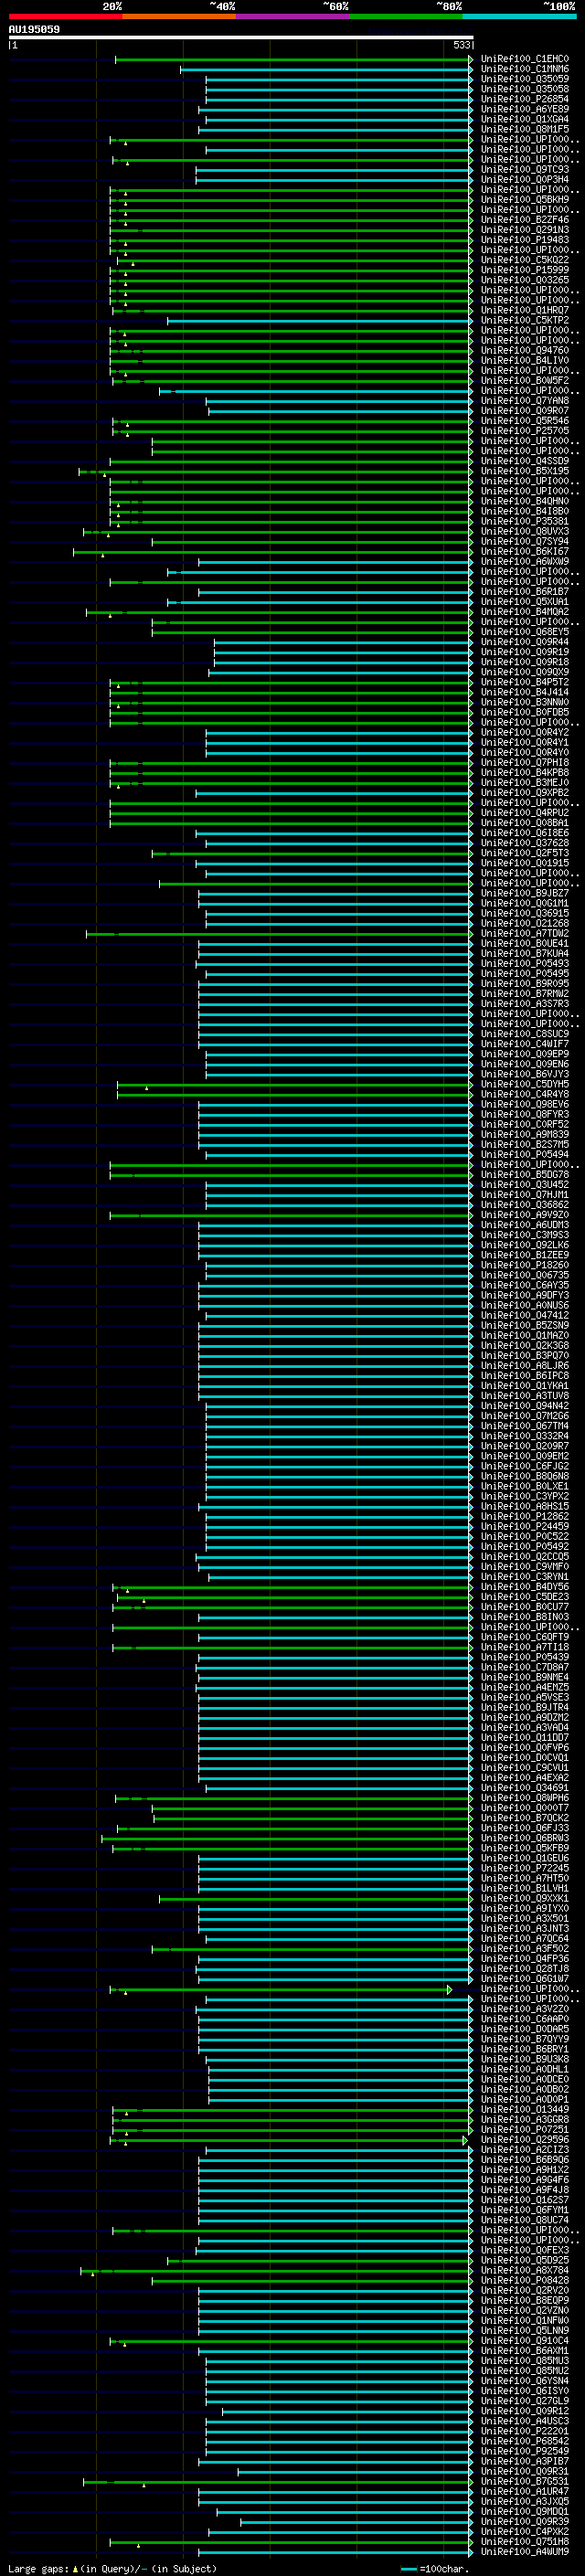Select label UniRef100_Q7YAN8
The image size is (585, 2576).
[524, 401]
